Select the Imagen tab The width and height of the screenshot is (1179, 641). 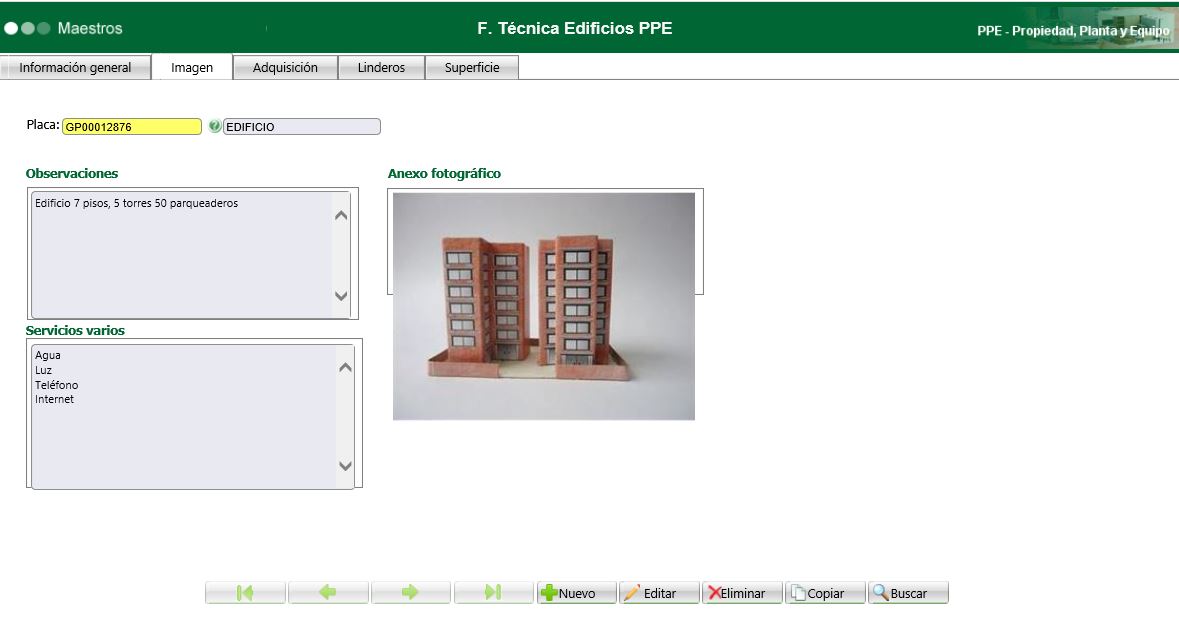(192, 68)
